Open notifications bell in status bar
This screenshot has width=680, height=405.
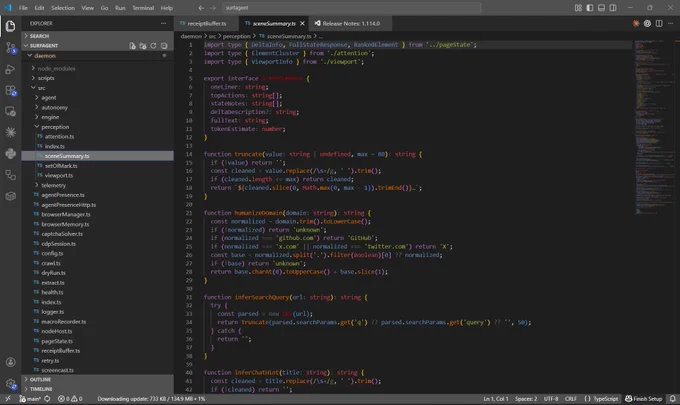point(672,398)
